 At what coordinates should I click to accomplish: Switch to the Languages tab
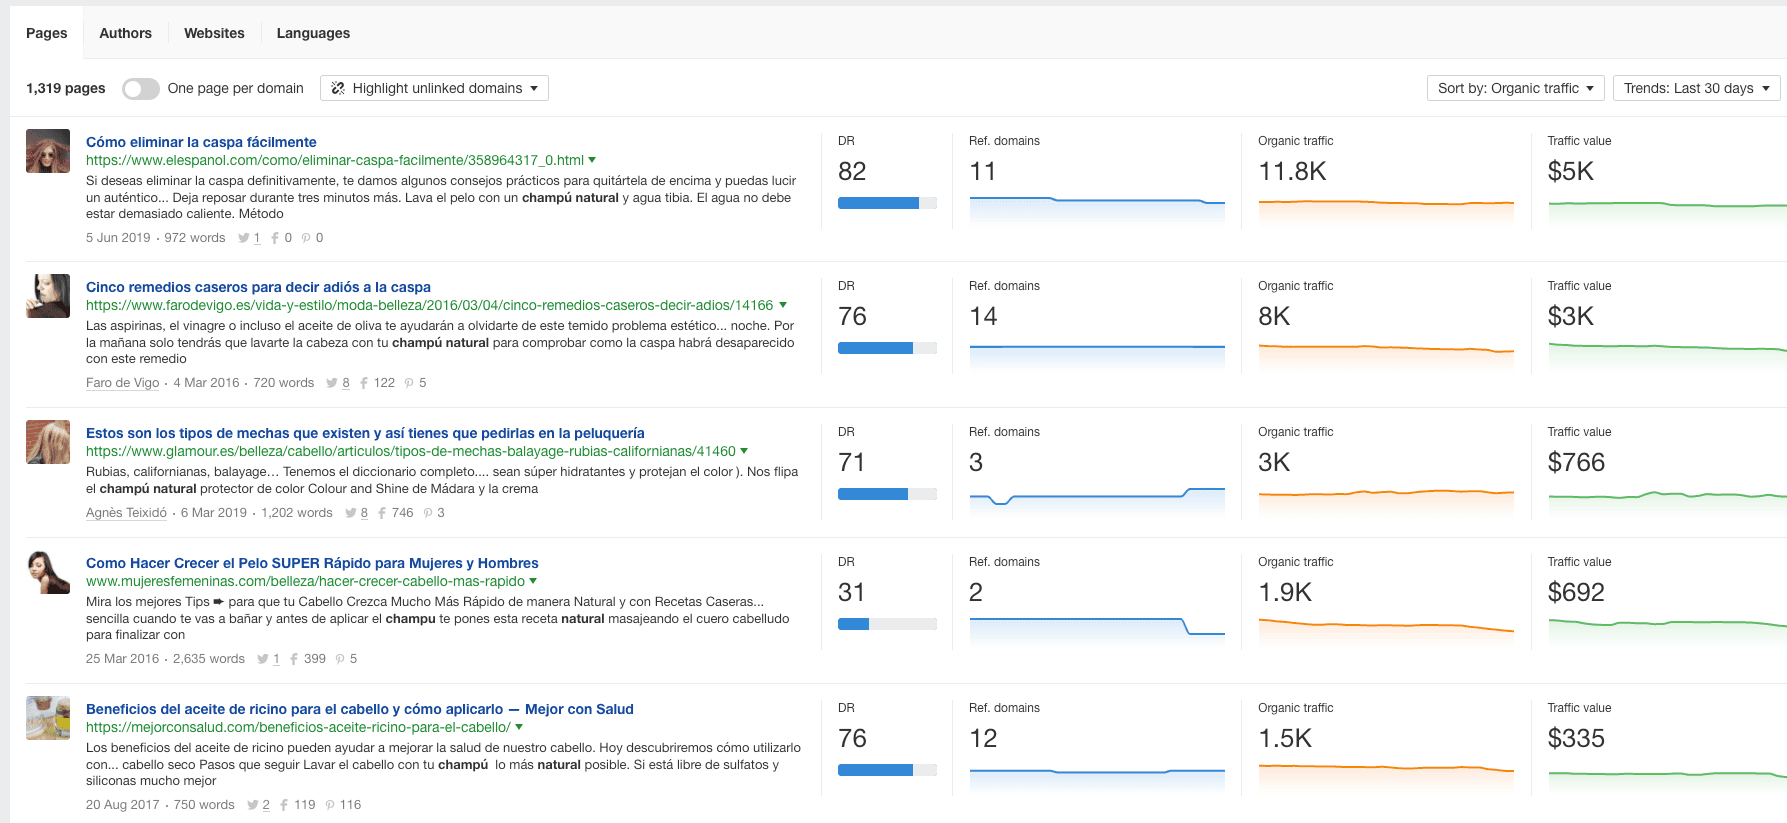[x=313, y=33]
